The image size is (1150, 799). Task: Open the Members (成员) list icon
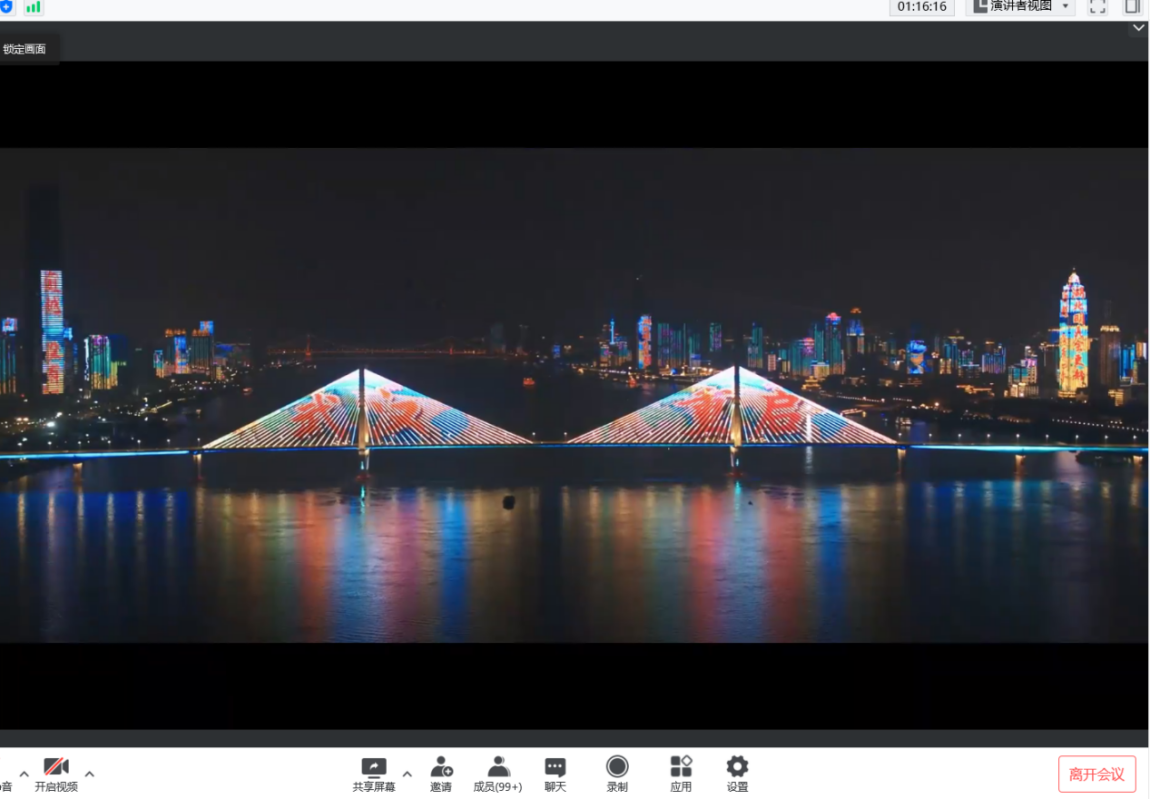[x=498, y=767]
